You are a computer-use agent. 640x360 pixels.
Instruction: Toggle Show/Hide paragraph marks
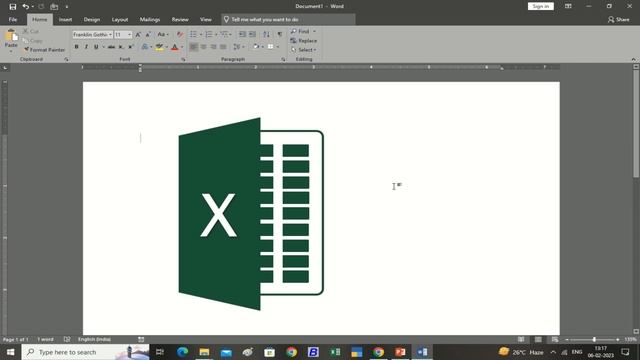280,34
